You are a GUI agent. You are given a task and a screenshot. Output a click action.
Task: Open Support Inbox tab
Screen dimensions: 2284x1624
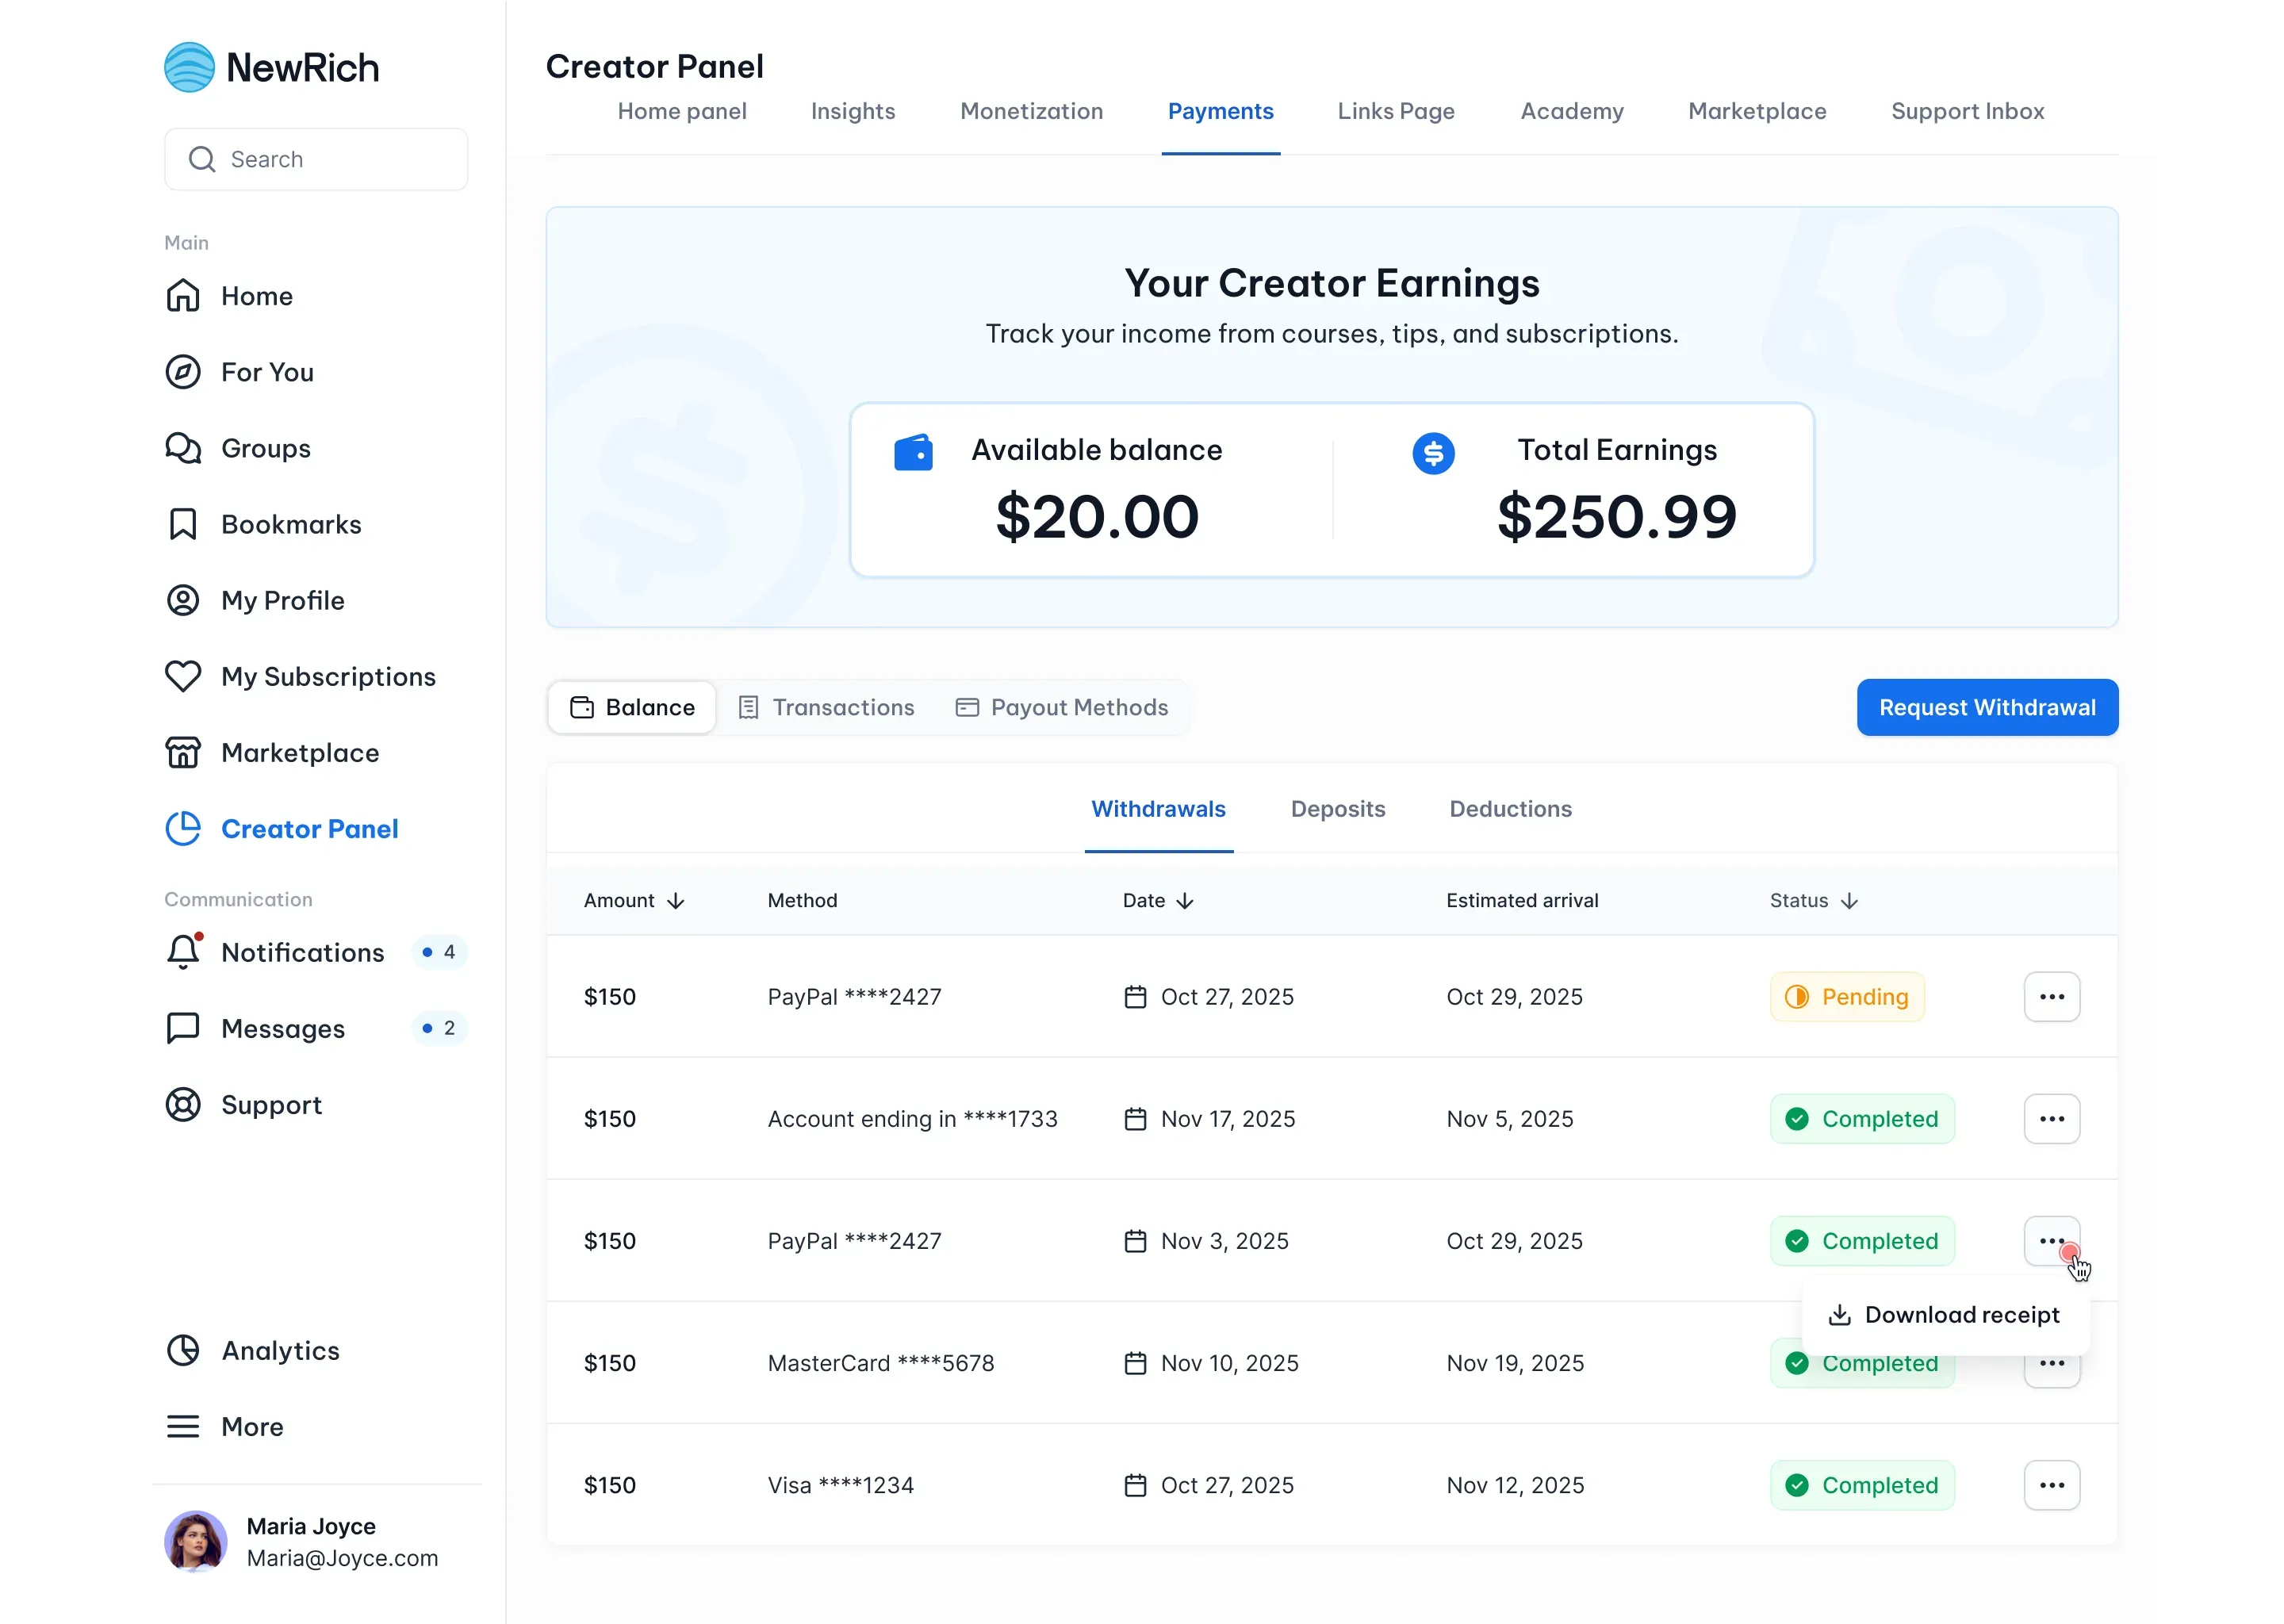[1967, 111]
